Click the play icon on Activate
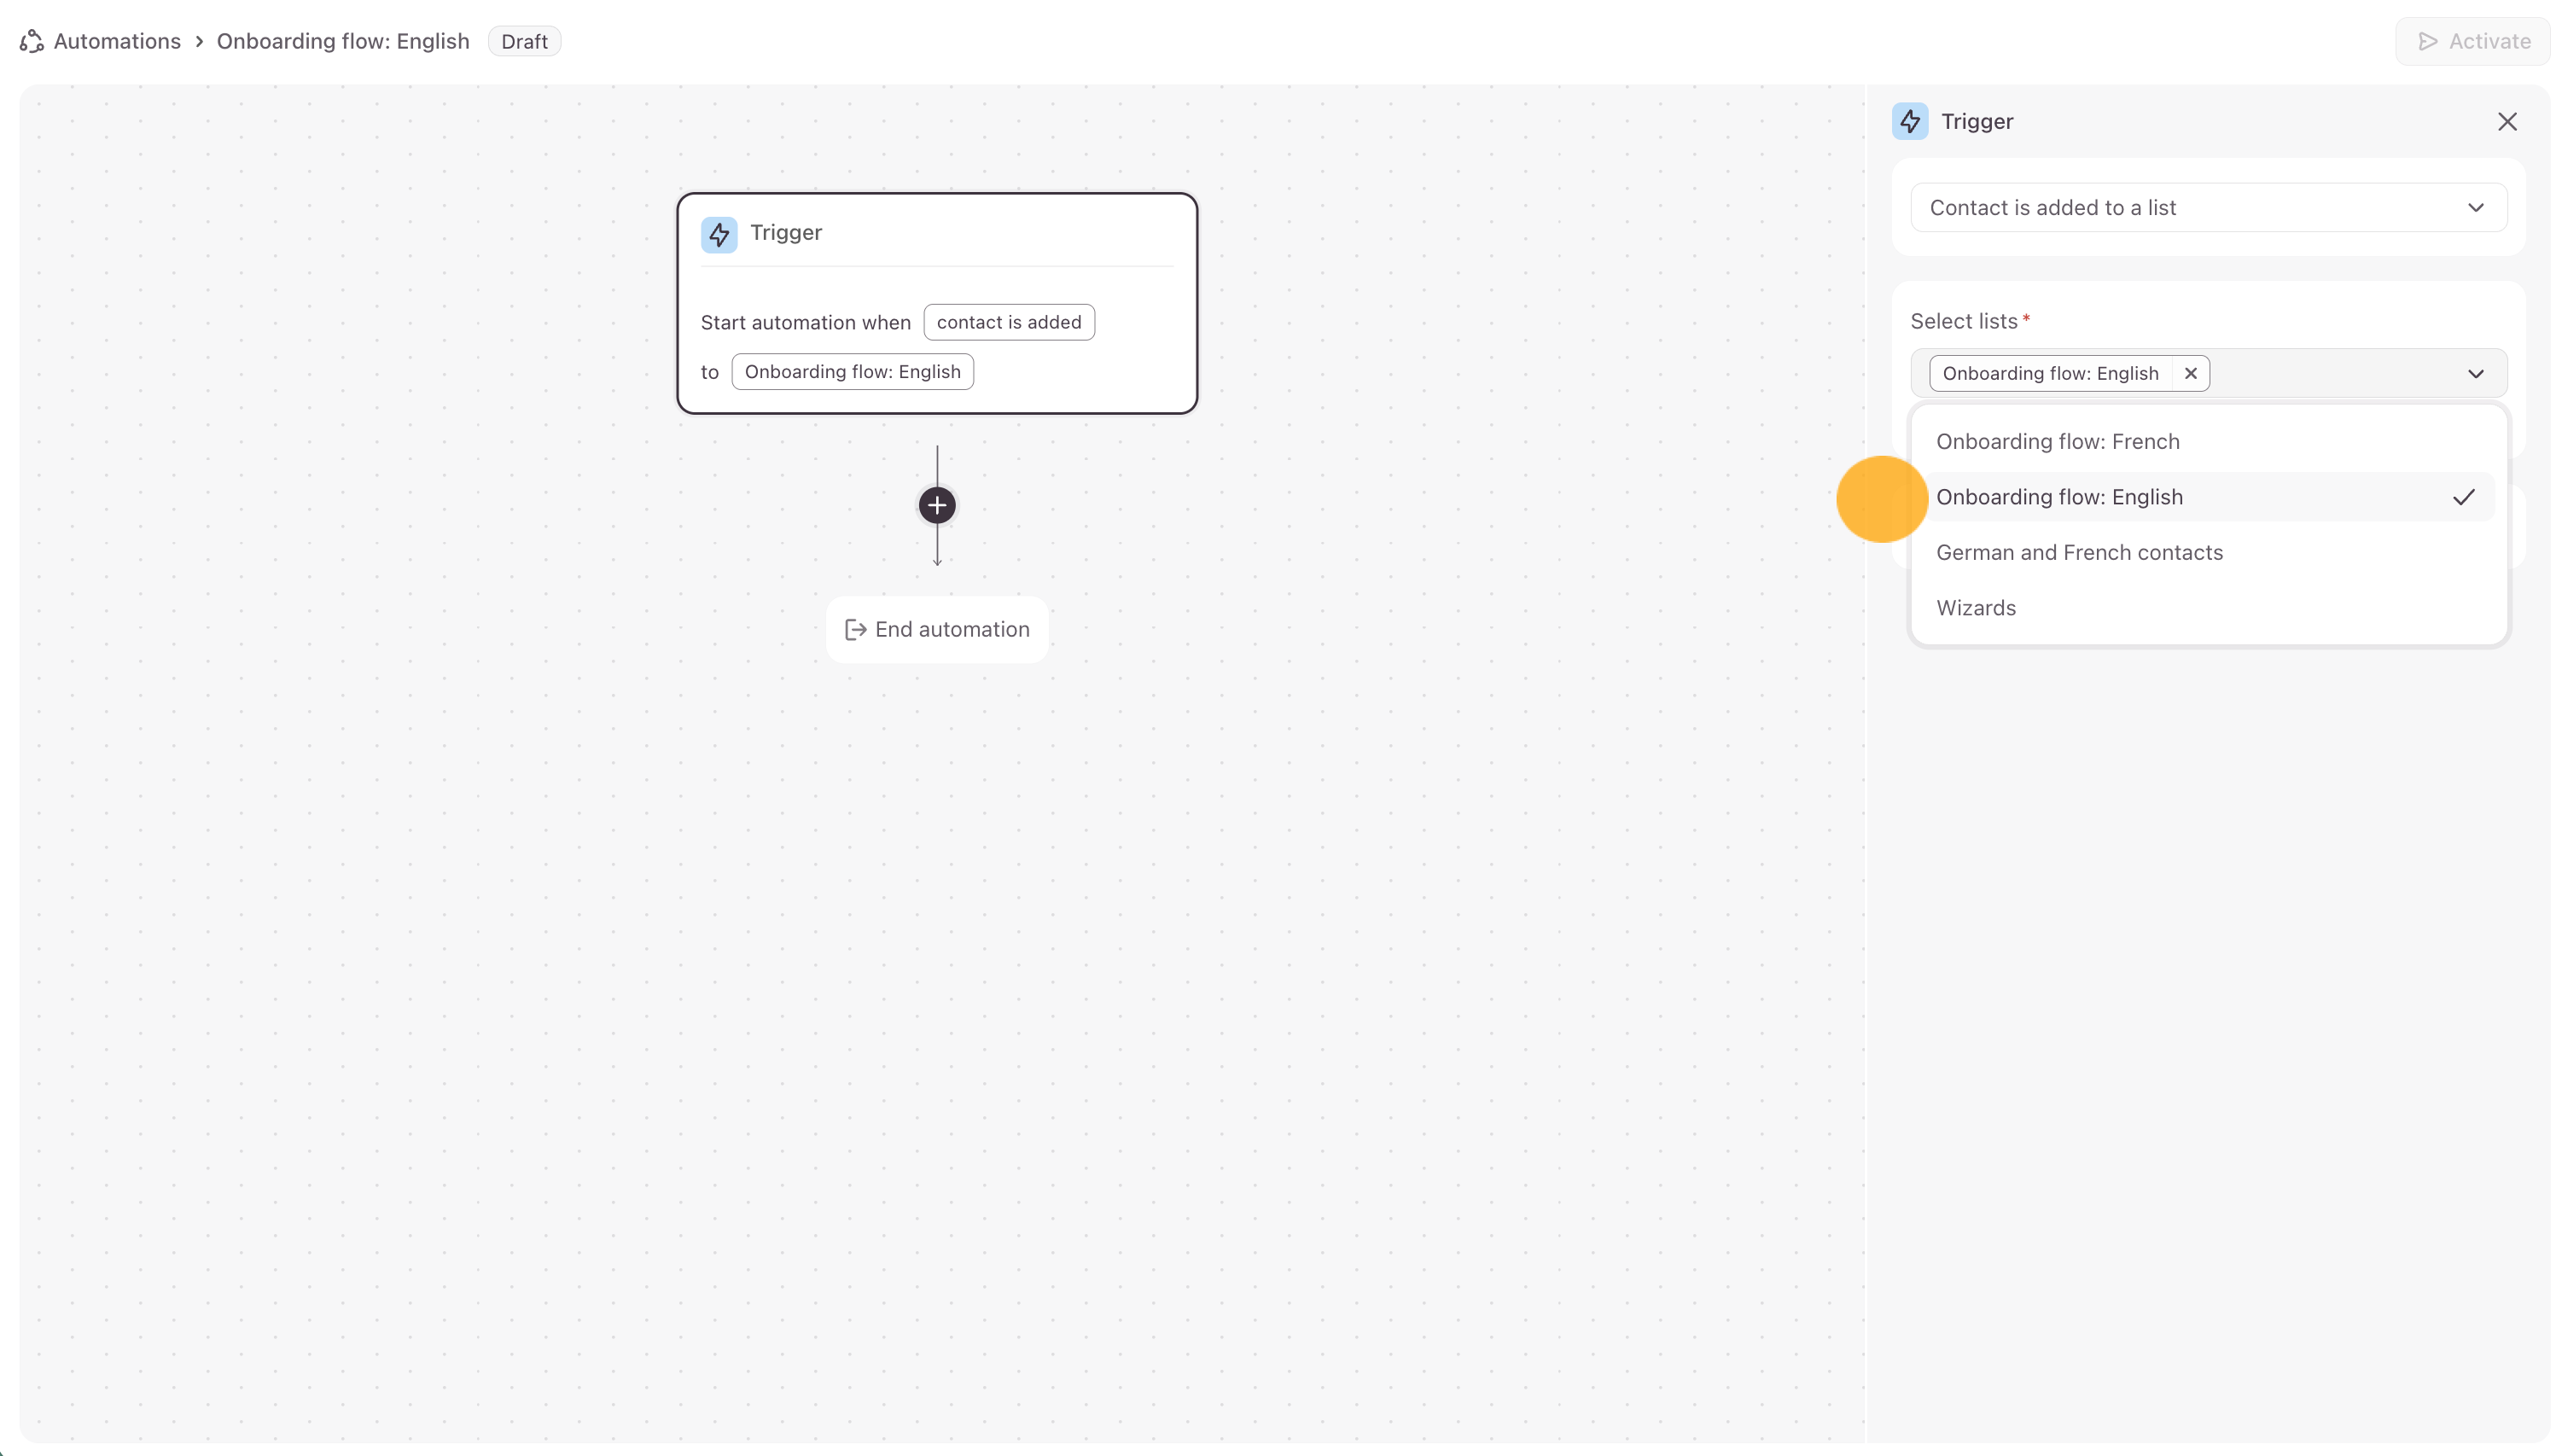Image resolution: width=2562 pixels, height=1456 pixels. 2427,42
